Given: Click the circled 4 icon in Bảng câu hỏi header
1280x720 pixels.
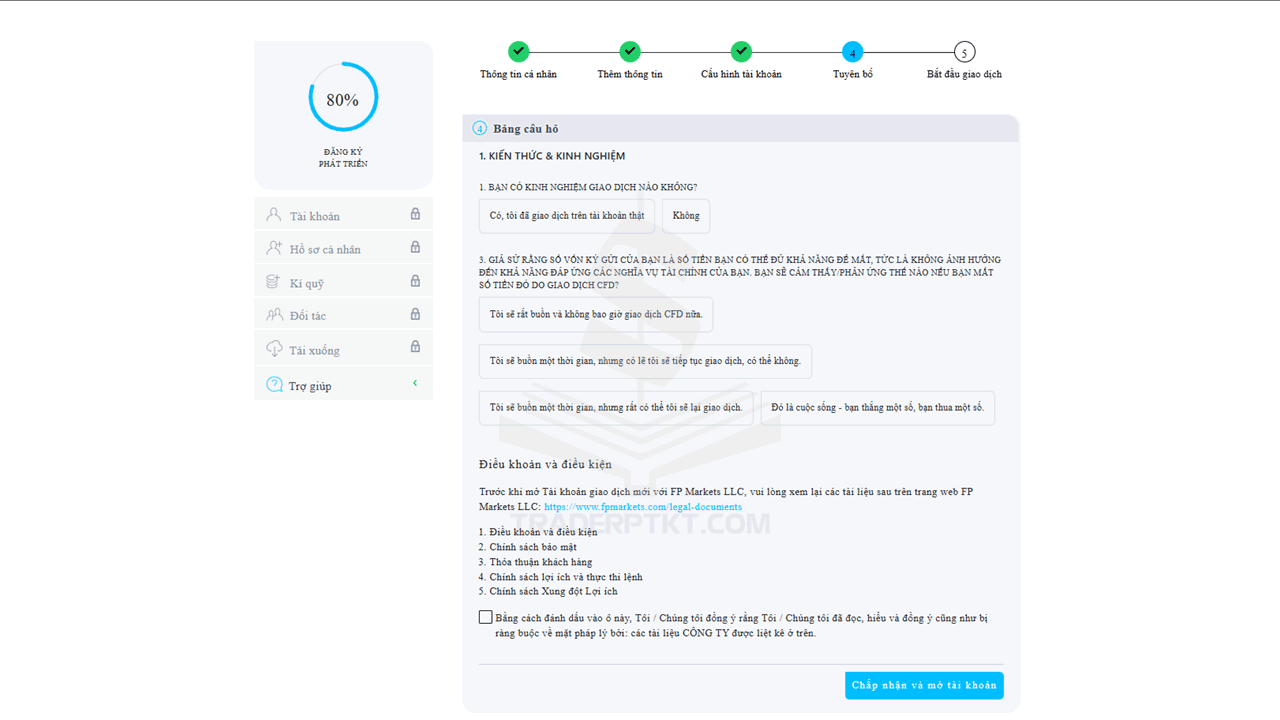Looking at the screenshot, I should pyautogui.click(x=480, y=128).
